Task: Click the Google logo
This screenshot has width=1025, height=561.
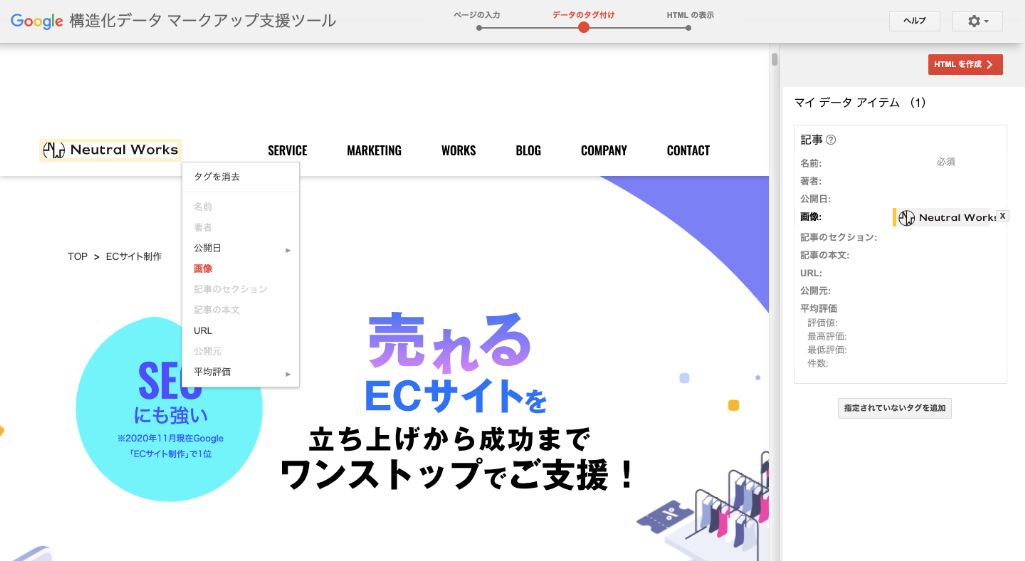Action: point(37,21)
